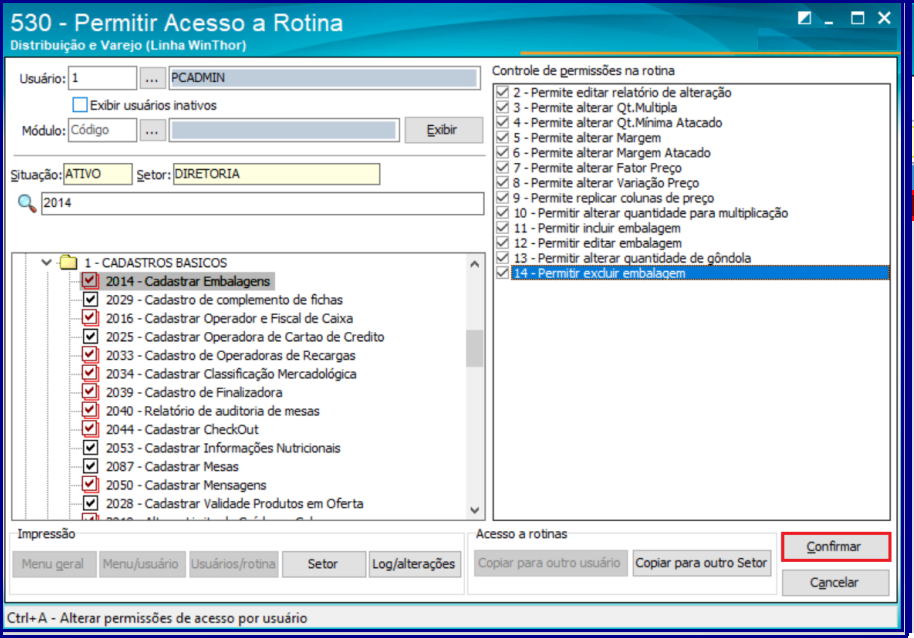The width and height of the screenshot is (914, 638).
Task: Click the Usuários/rotina button
Action: click(x=234, y=564)
